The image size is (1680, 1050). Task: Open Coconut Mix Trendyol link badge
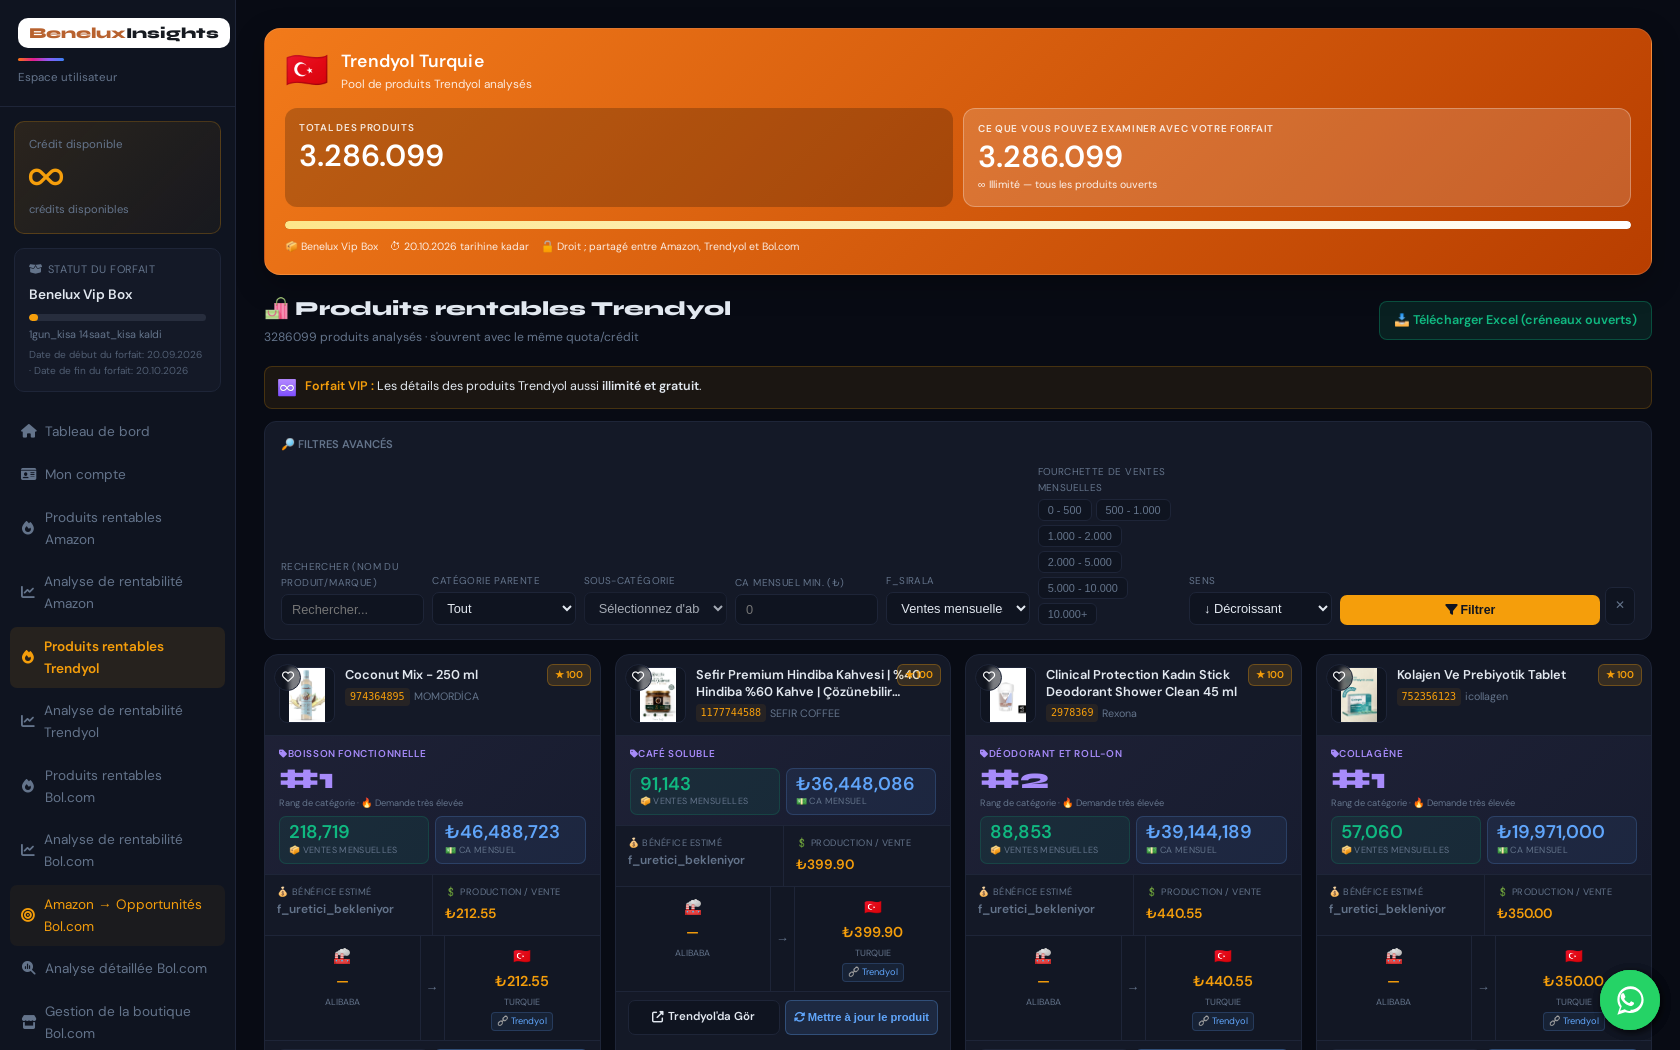pos(522,1021)
